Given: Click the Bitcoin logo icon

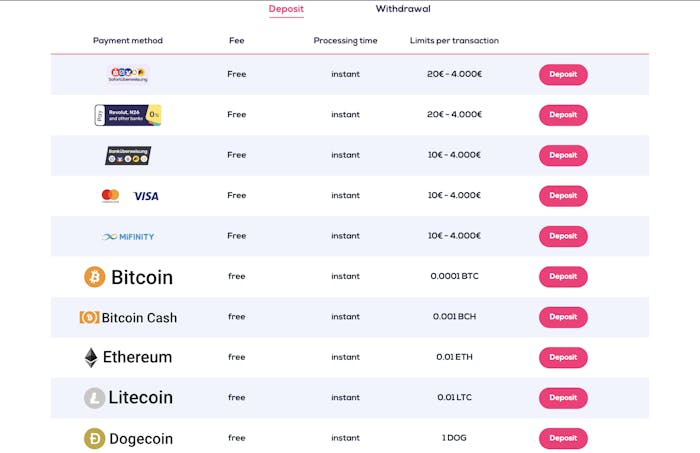Looking at the screenshot, I should click(95, 277).
